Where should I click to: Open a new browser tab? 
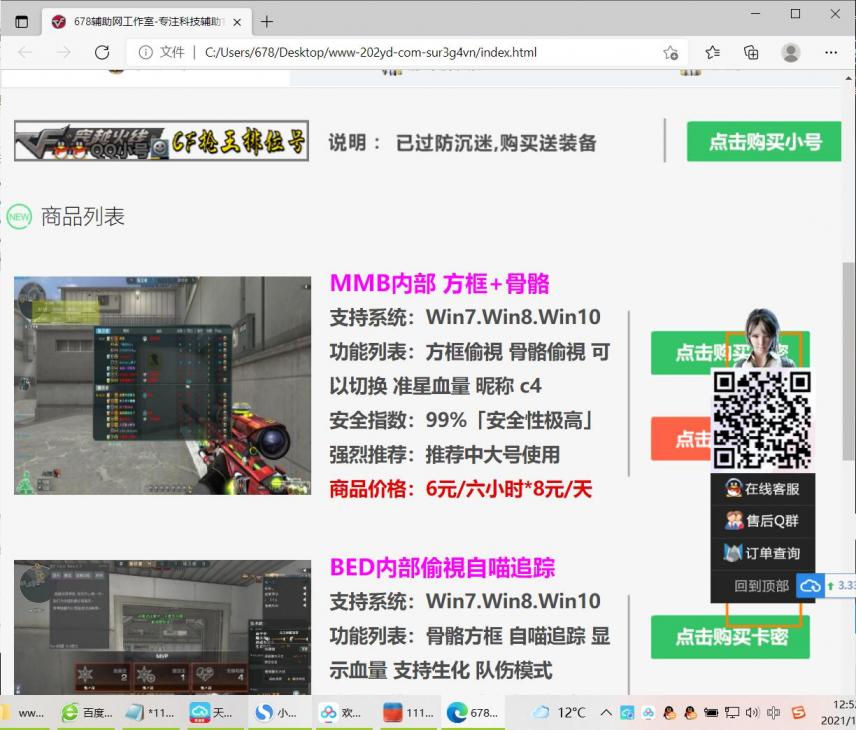click(267, 21)
